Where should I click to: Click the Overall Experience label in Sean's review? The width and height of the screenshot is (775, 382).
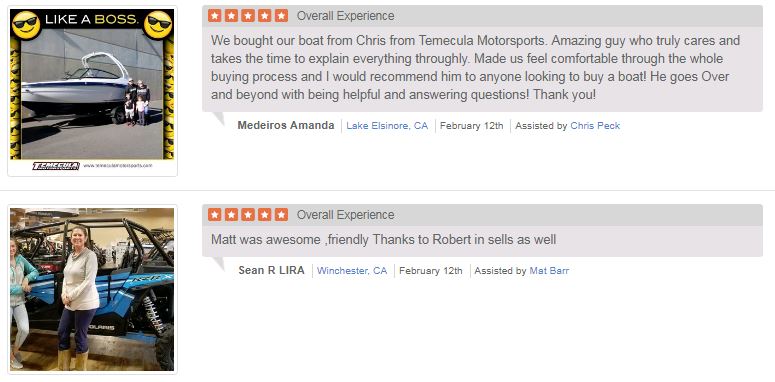click(x=345, y=215)
